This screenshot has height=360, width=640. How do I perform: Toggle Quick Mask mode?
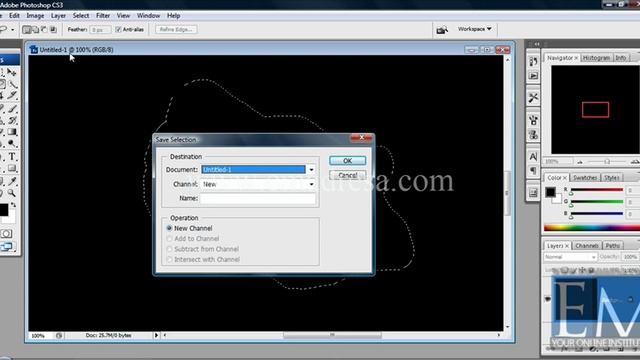click(7, 233)
